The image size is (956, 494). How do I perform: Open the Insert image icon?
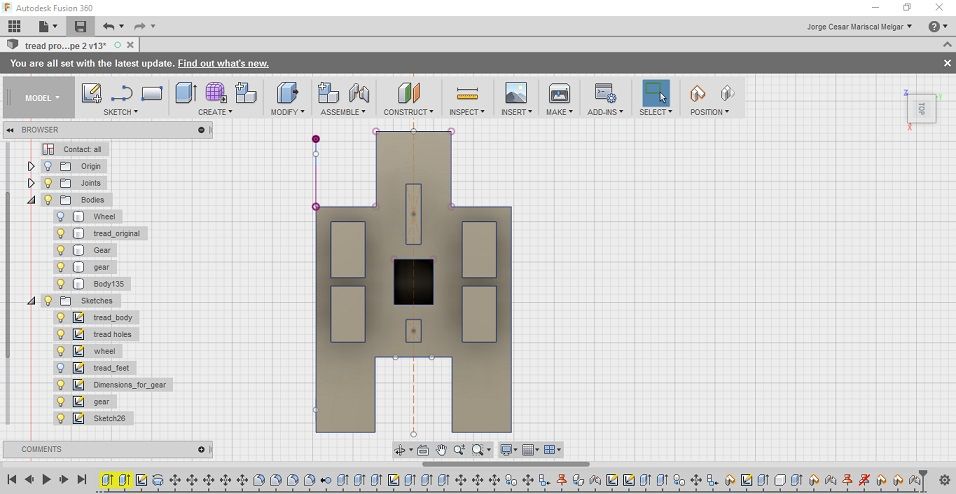pyautogui.click(x=516, y=93)
